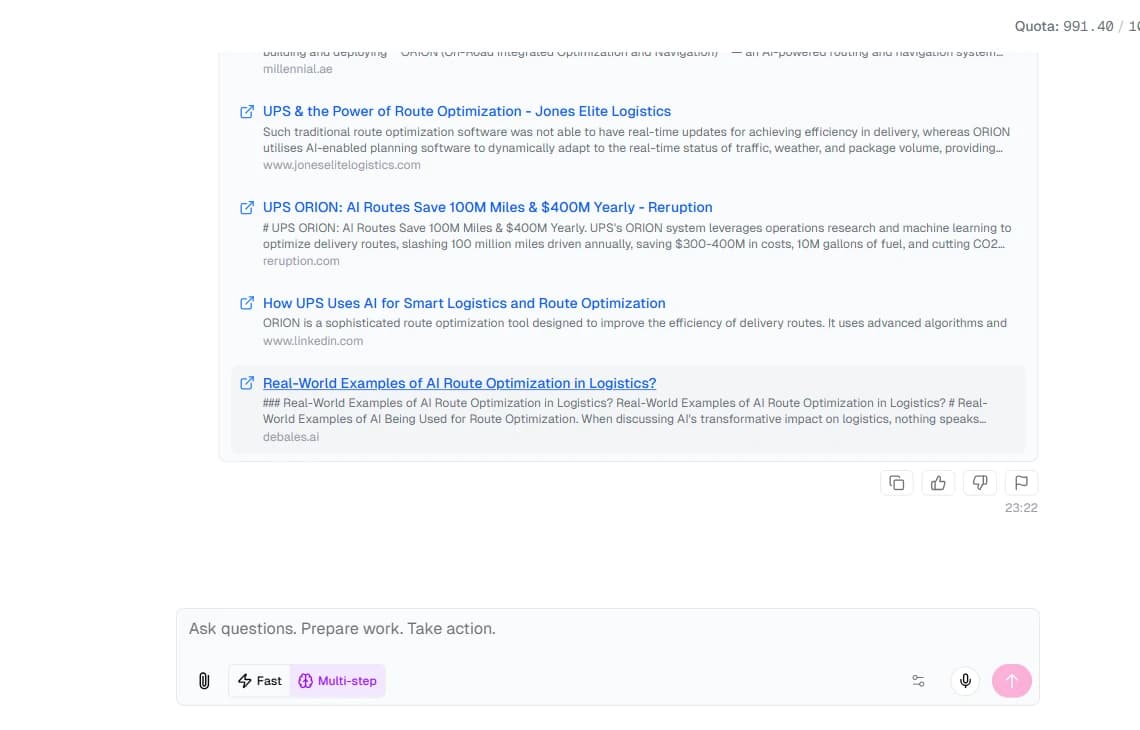Image resolution: width=1140 pixels, height=730 pixels.
Task: Select the reruption.com source text
Action: [x=301, y=261]
